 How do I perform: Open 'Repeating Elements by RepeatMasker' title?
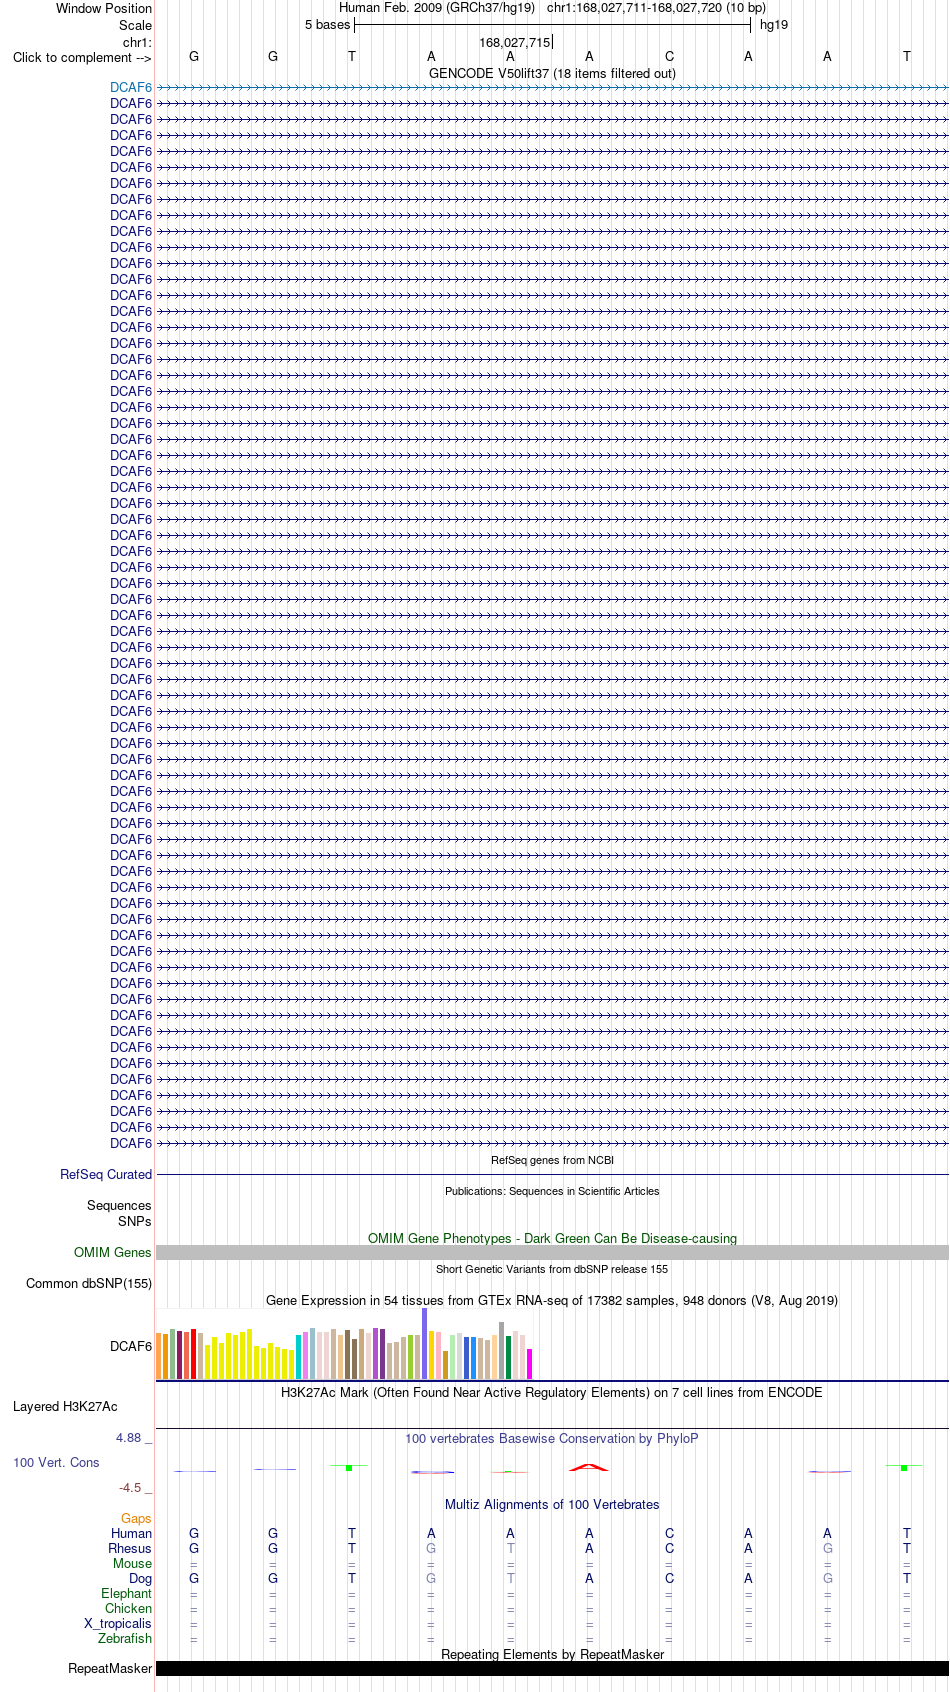point(552,1654)
